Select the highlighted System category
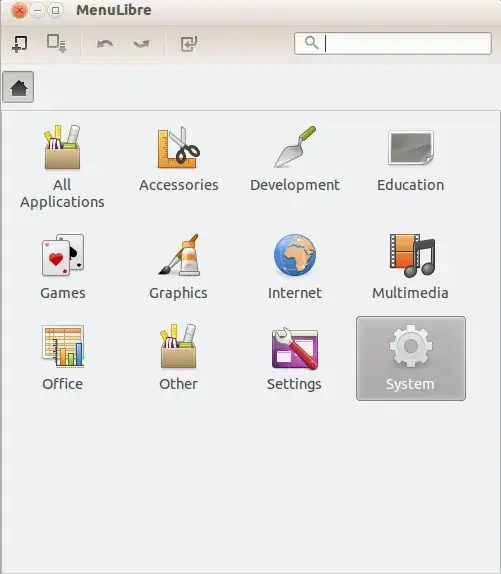The height and width of the screenshot is (574, 501). pos(411,358)
